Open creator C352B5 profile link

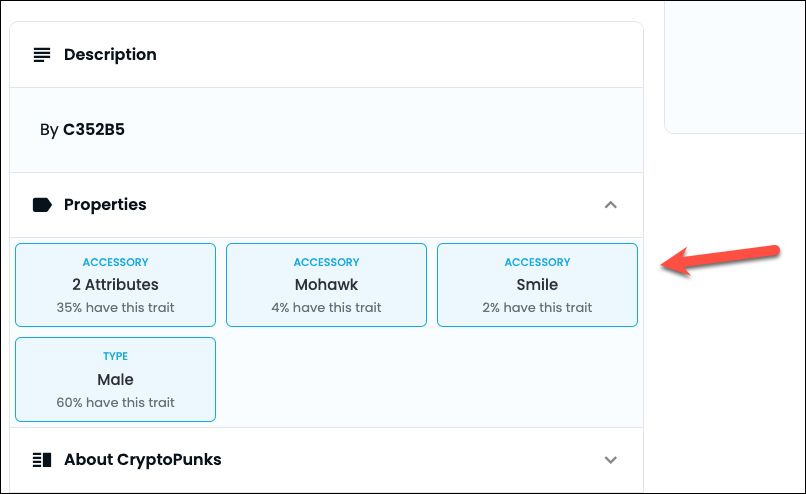94,129
